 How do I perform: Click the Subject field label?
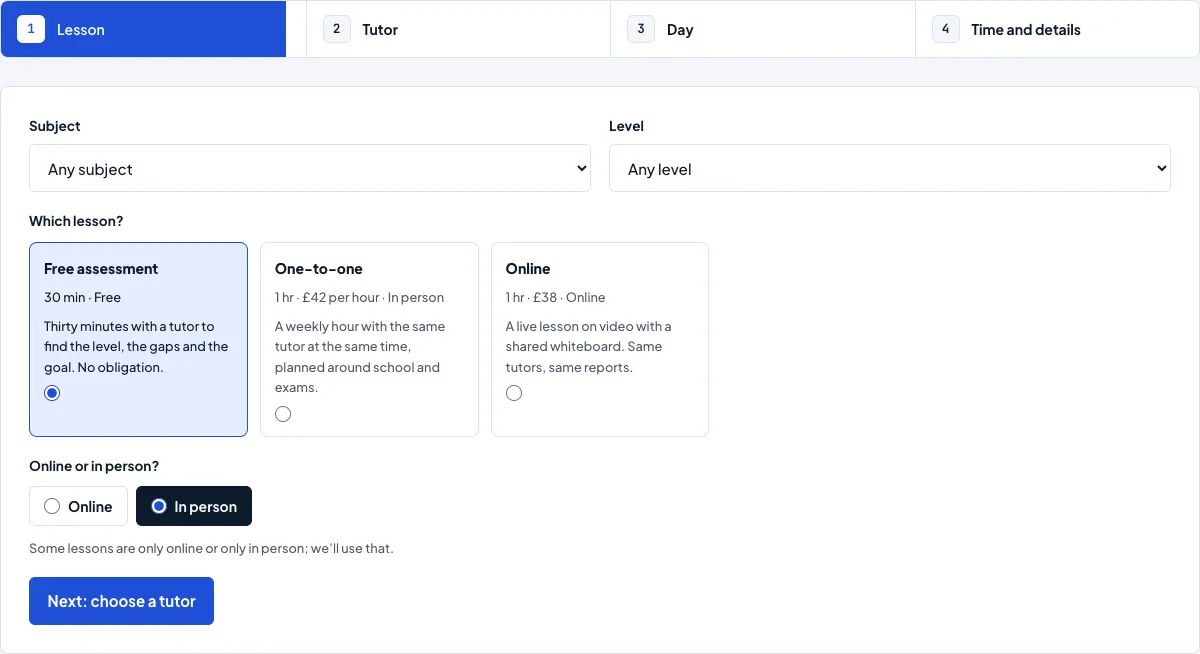tap(55, 126)
